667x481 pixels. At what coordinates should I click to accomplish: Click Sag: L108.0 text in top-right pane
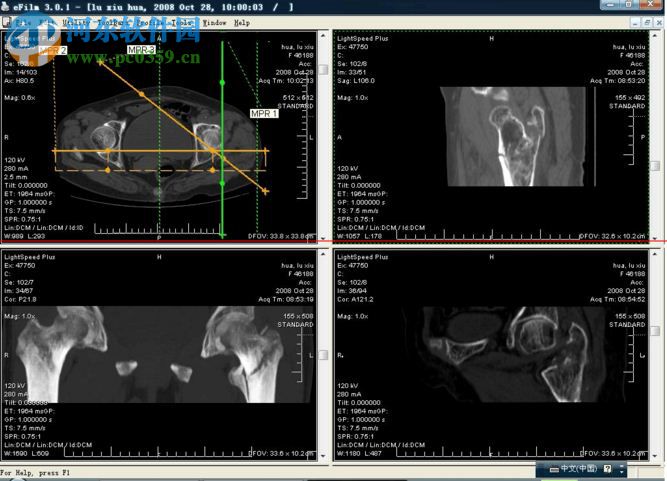point(356,81)
